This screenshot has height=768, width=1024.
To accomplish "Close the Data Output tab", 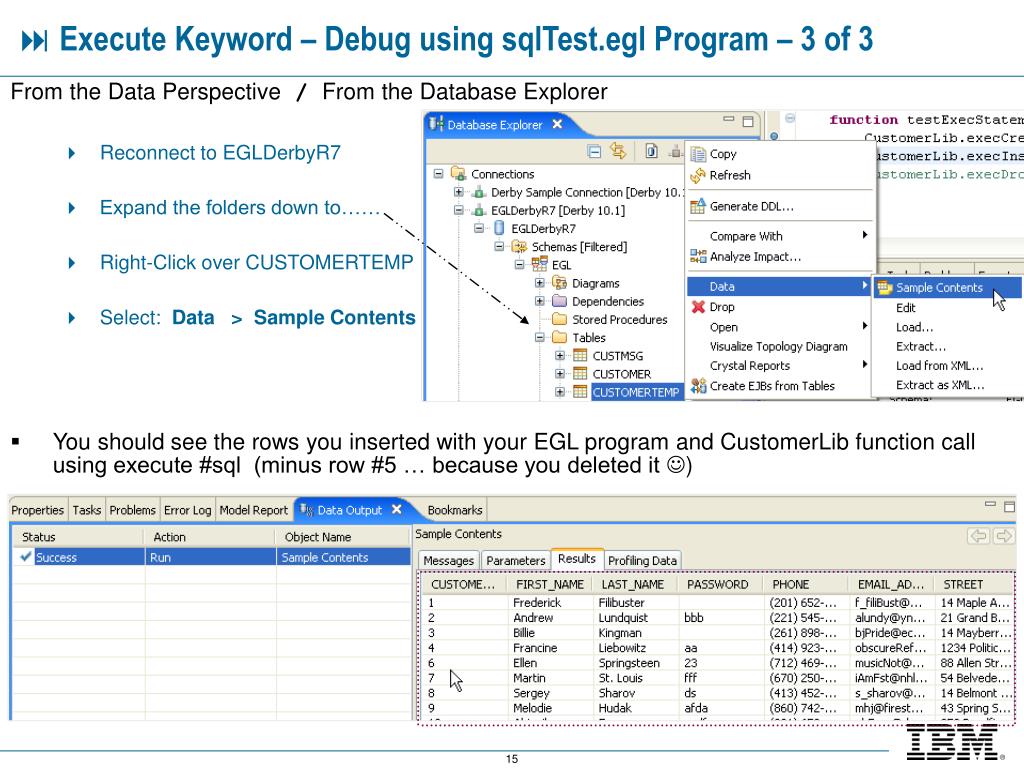I will point(396,509).
